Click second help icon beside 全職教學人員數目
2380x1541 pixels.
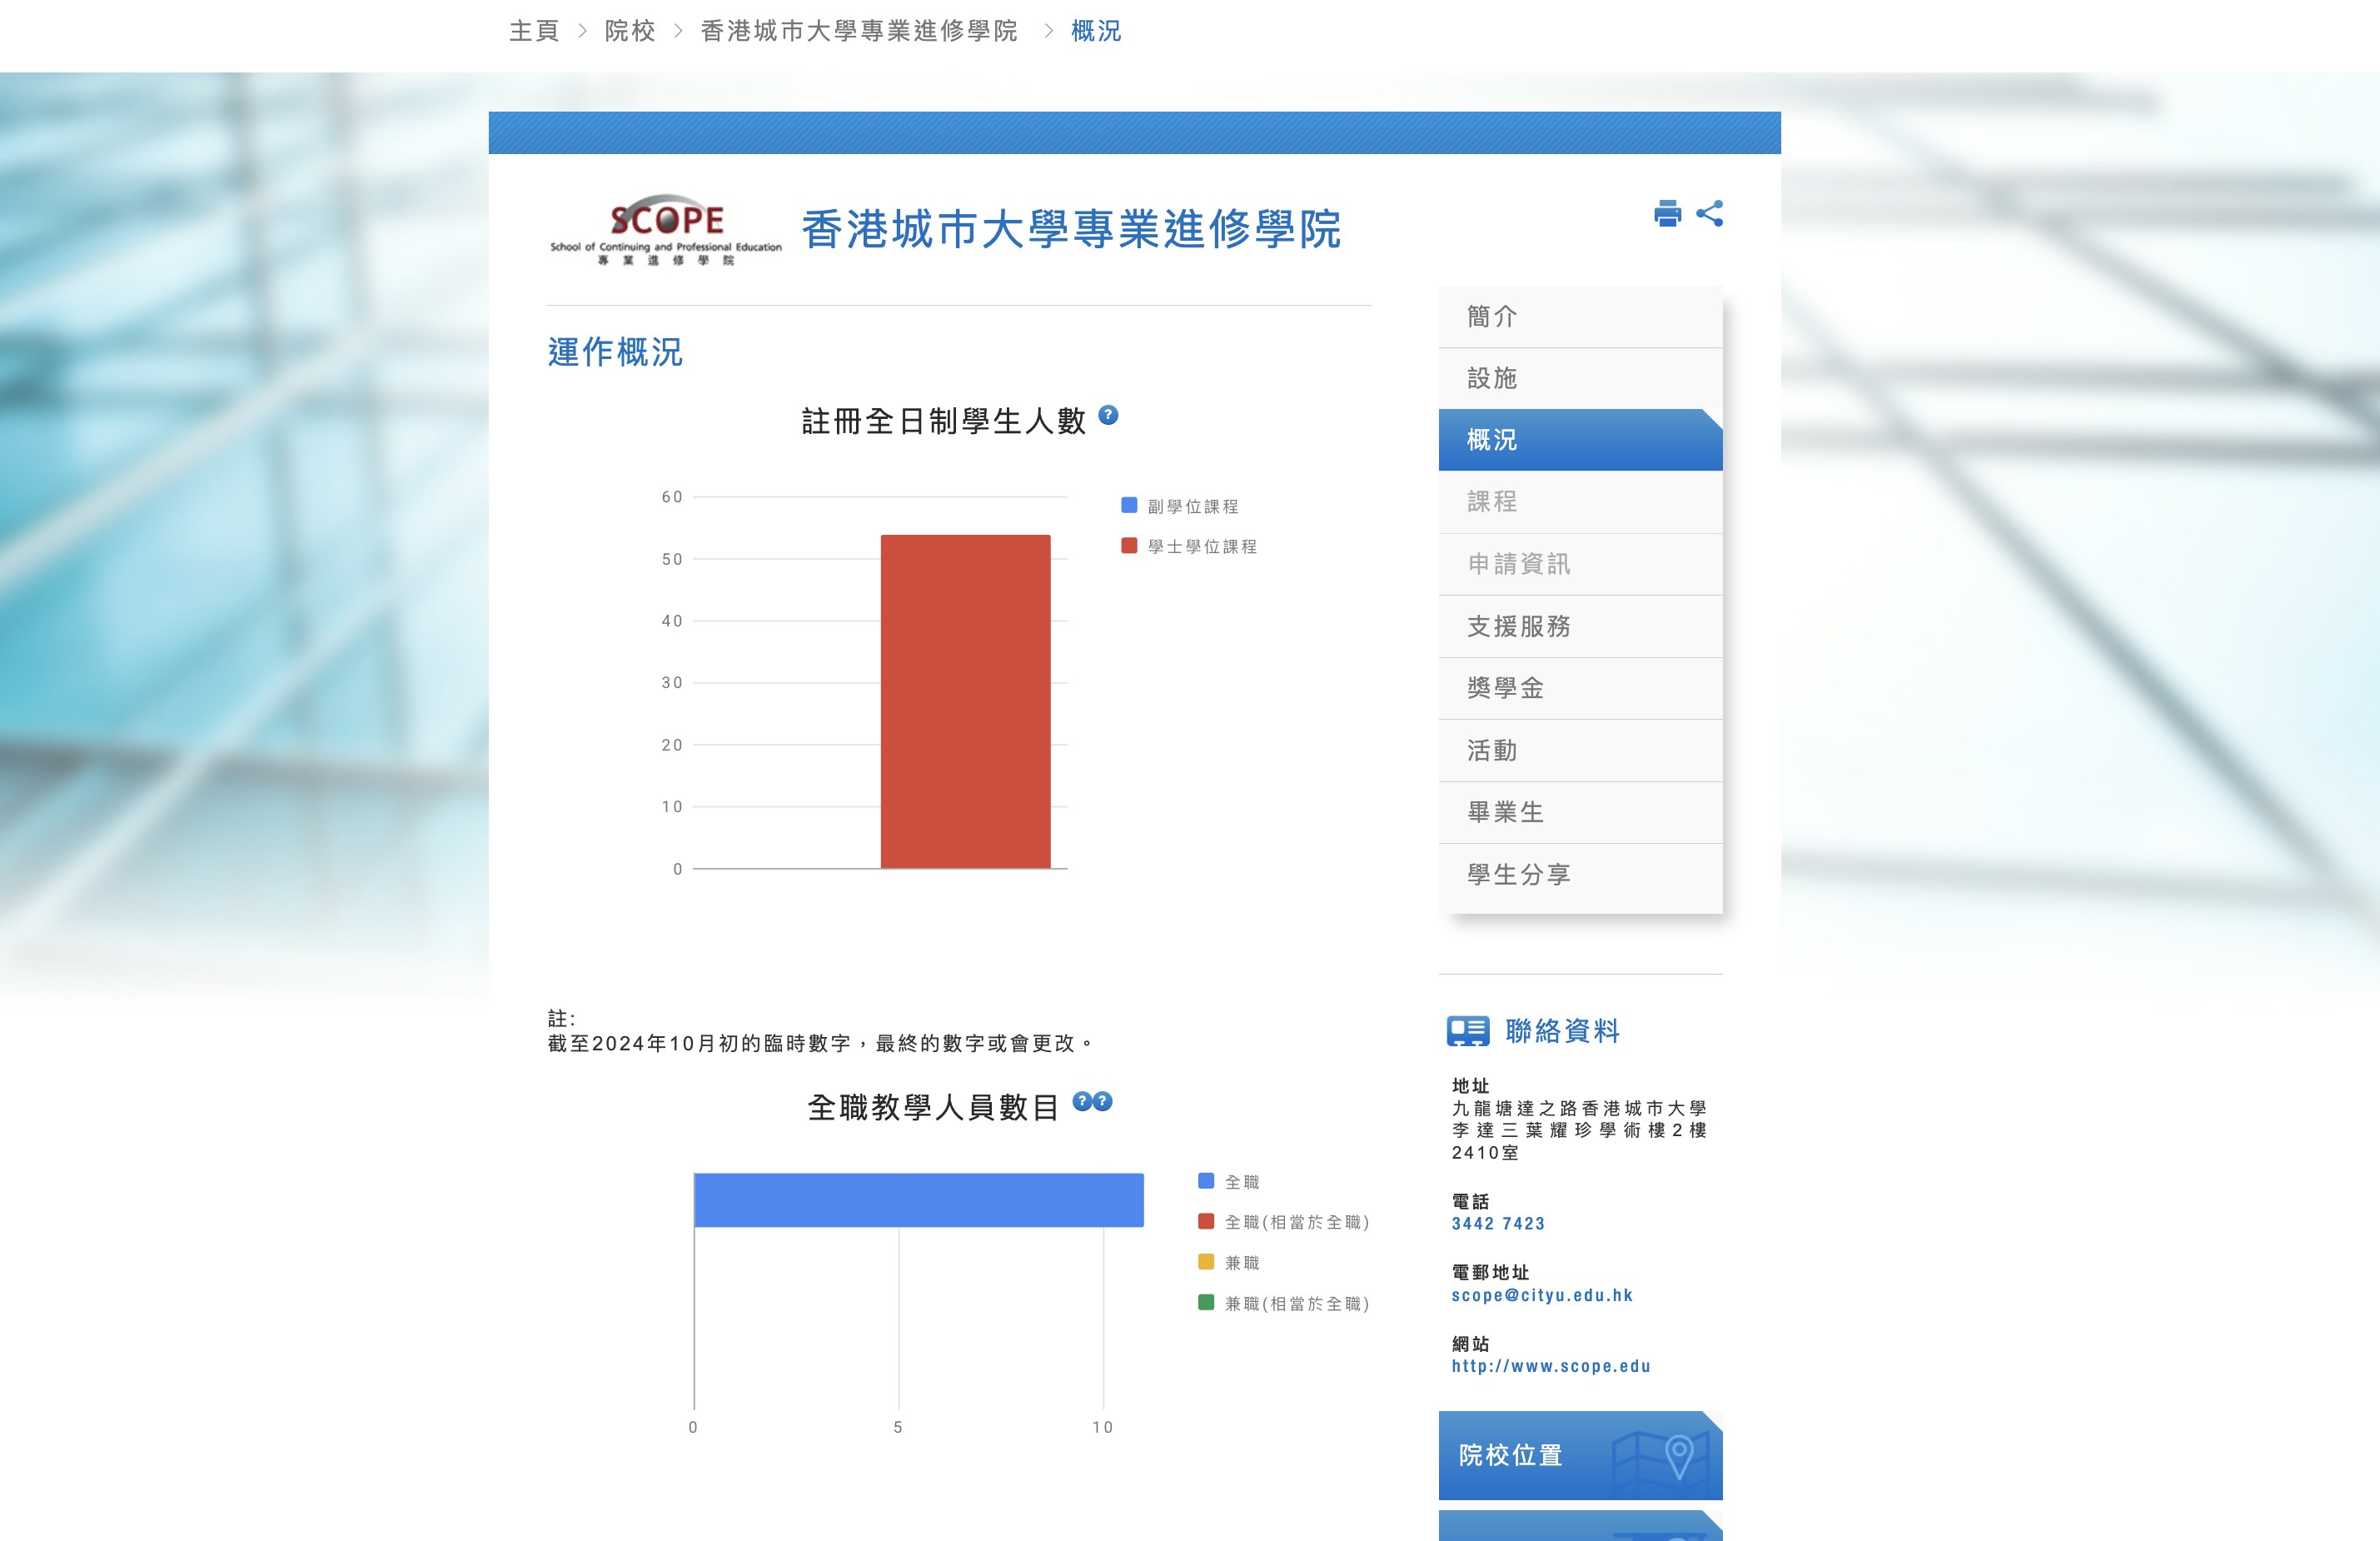click(x=1102, y=1101)
